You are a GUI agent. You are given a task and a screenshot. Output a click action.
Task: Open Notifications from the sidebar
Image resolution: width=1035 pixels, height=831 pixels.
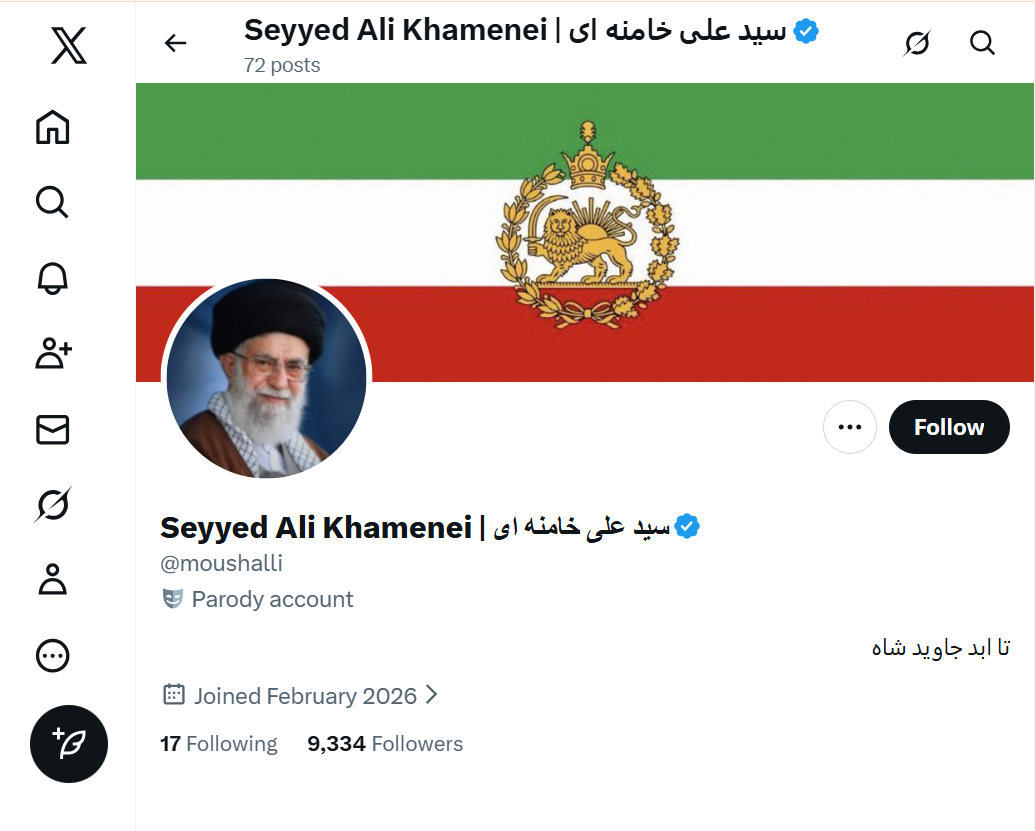point(51,278)
